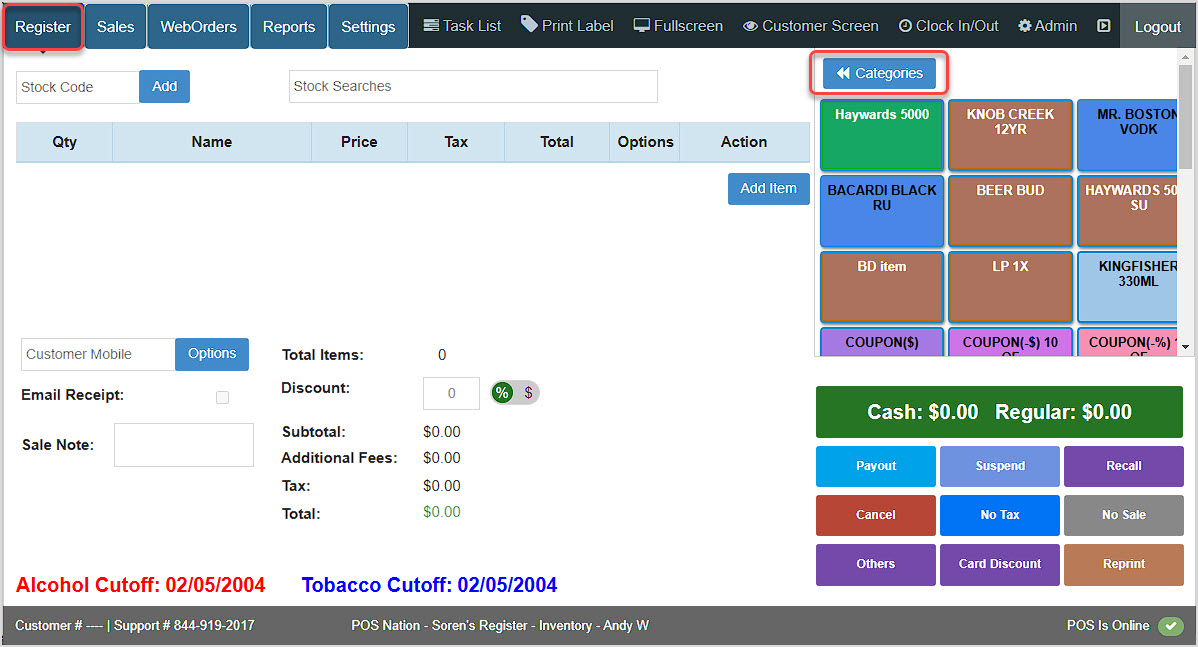This screenshot has height=647, width=1198.
Task: Click the No Sale button
Action: point(1123,515)
